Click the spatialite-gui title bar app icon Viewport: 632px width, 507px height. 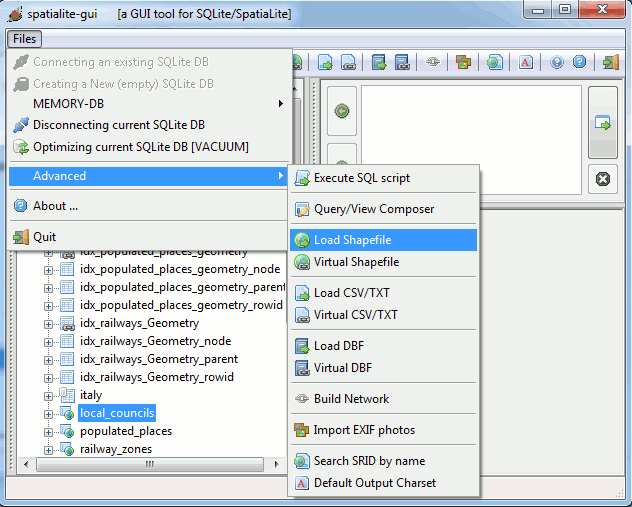click(x=15, y=14)
